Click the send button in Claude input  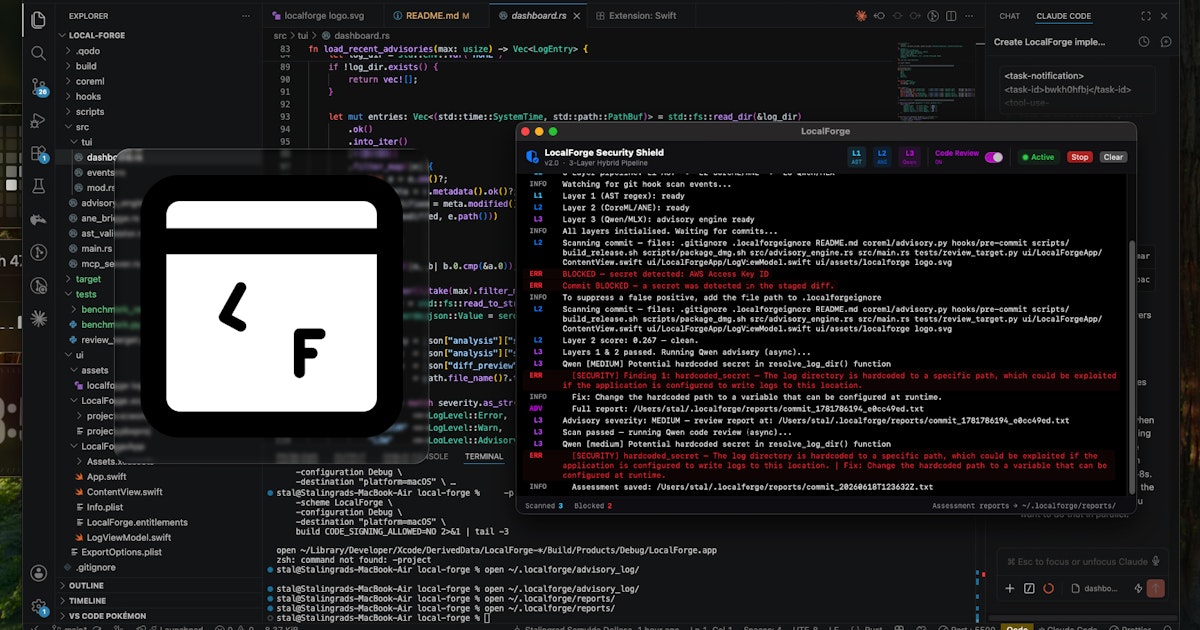1156,589
